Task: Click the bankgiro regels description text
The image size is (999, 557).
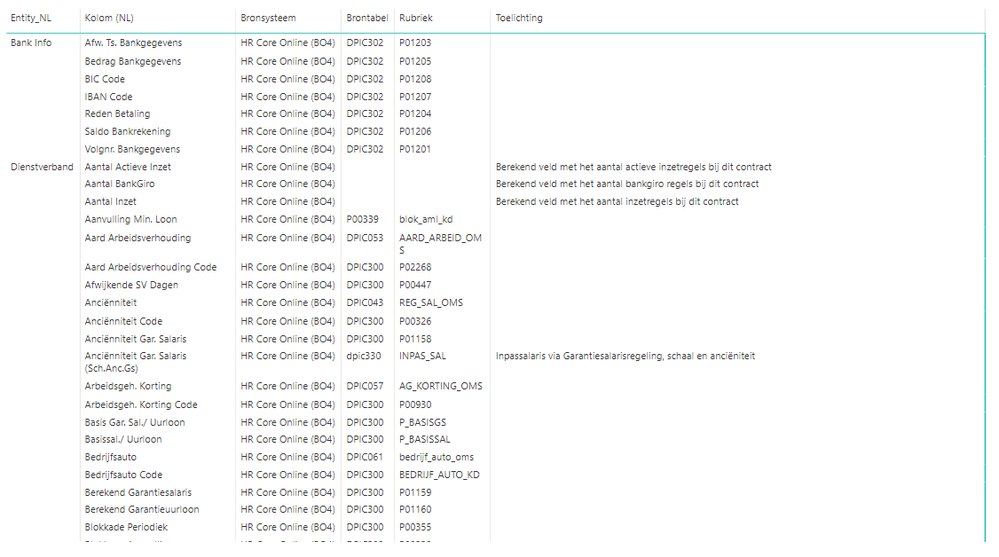Action: coord(627,184)
